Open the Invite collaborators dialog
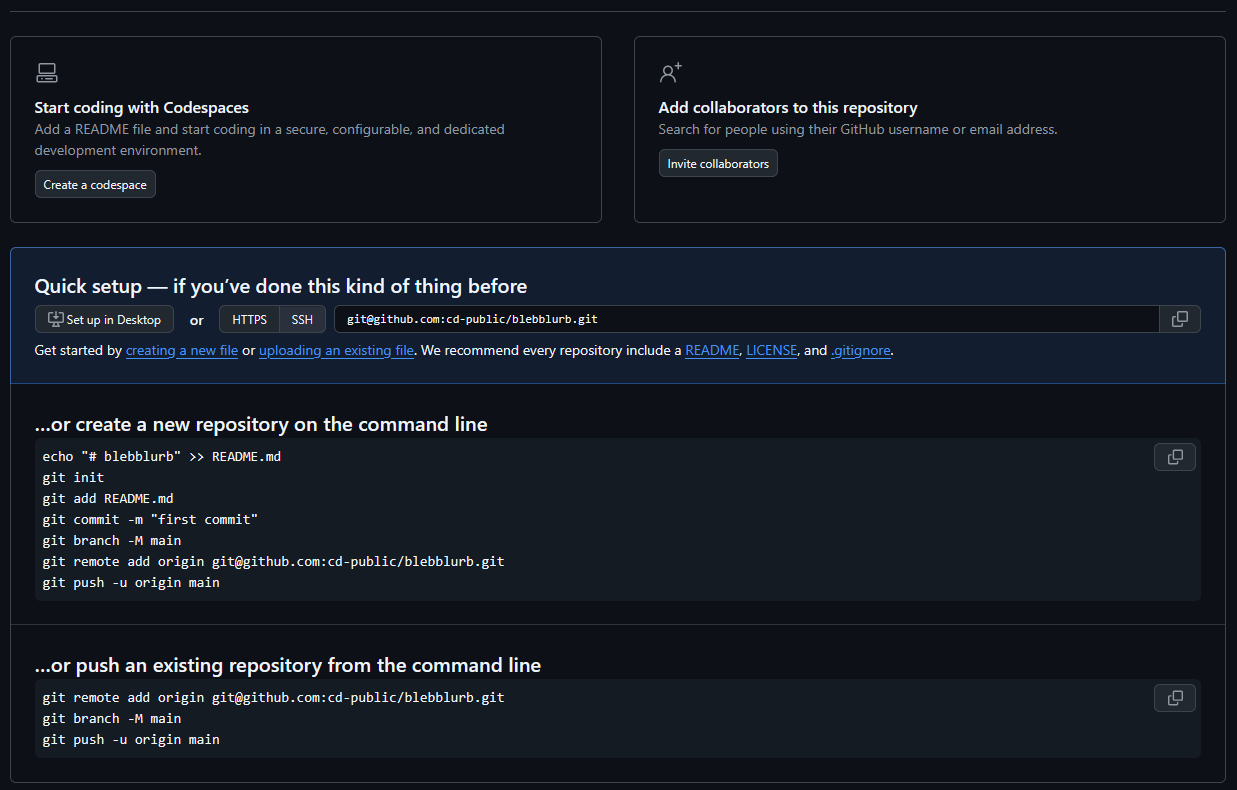1237x790 pixels. pos(718,164)
